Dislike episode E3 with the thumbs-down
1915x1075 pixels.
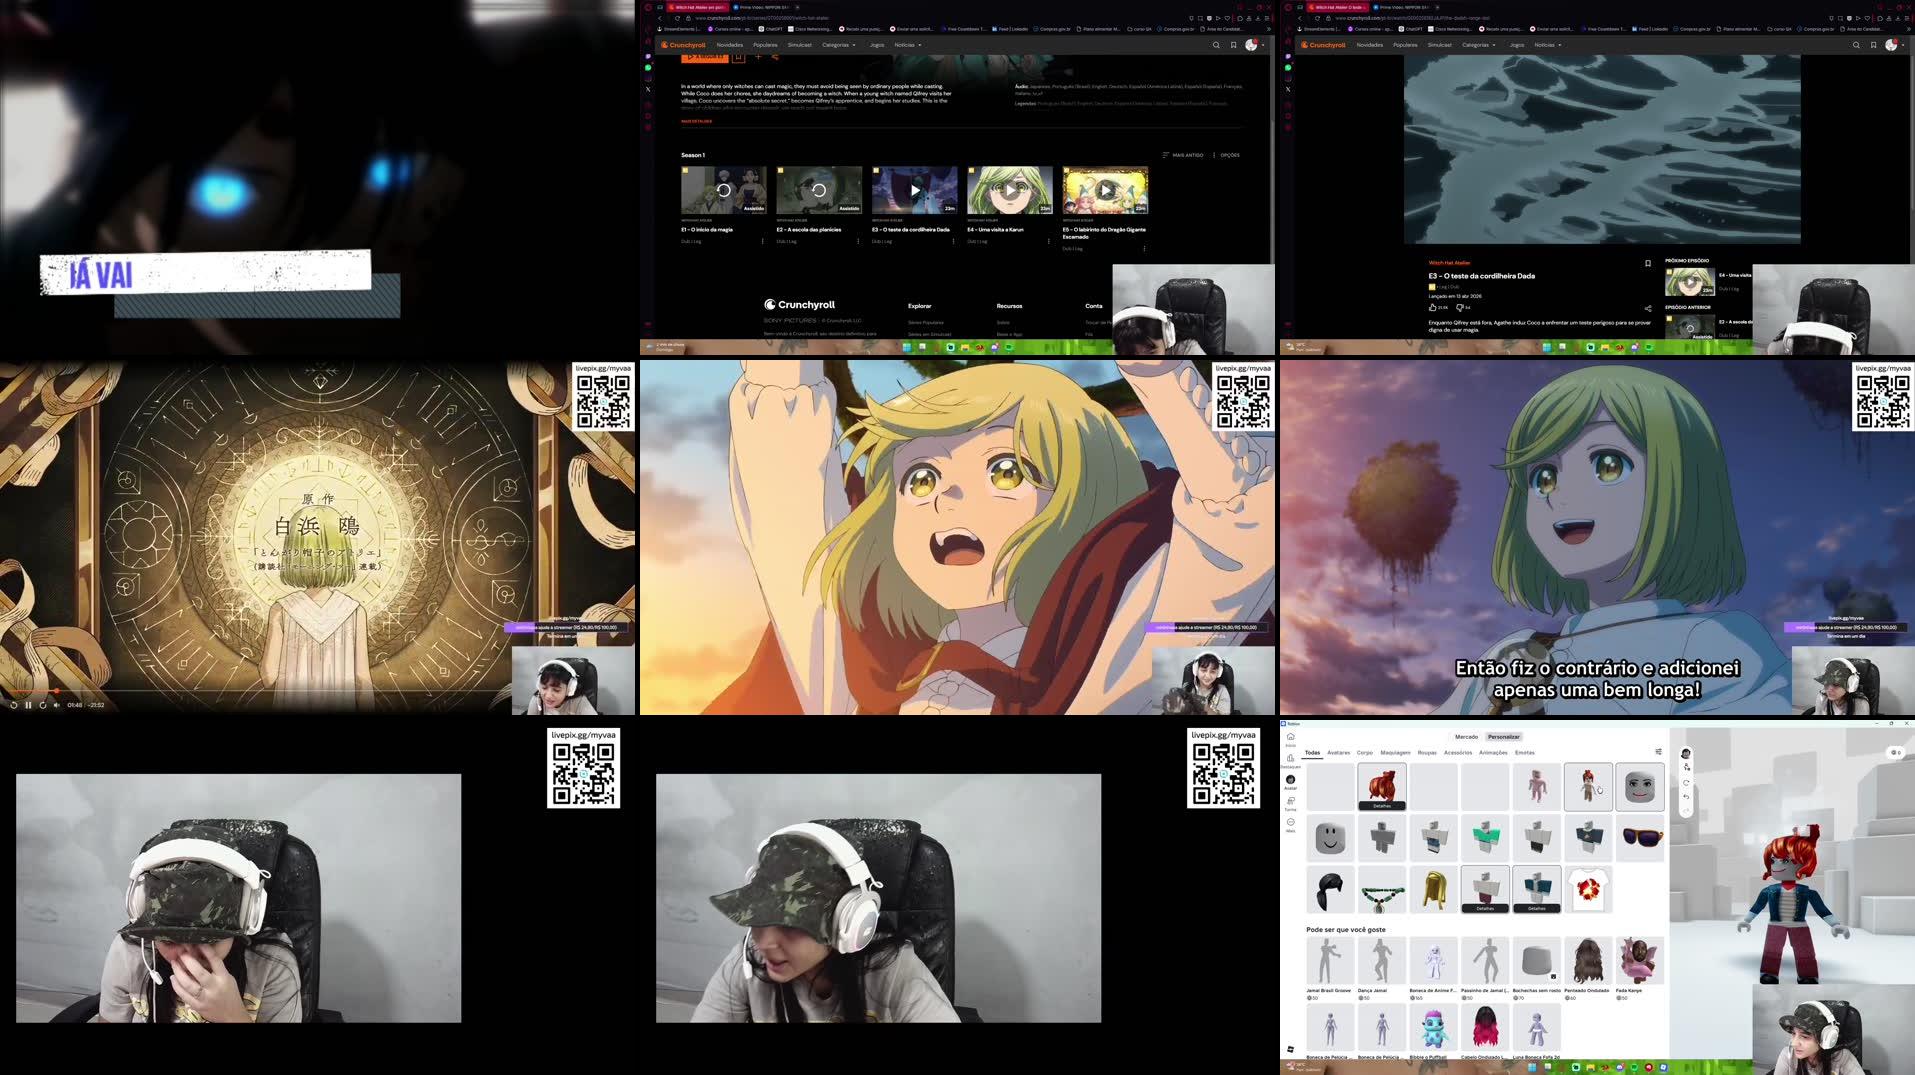[x=1460, y=307]
